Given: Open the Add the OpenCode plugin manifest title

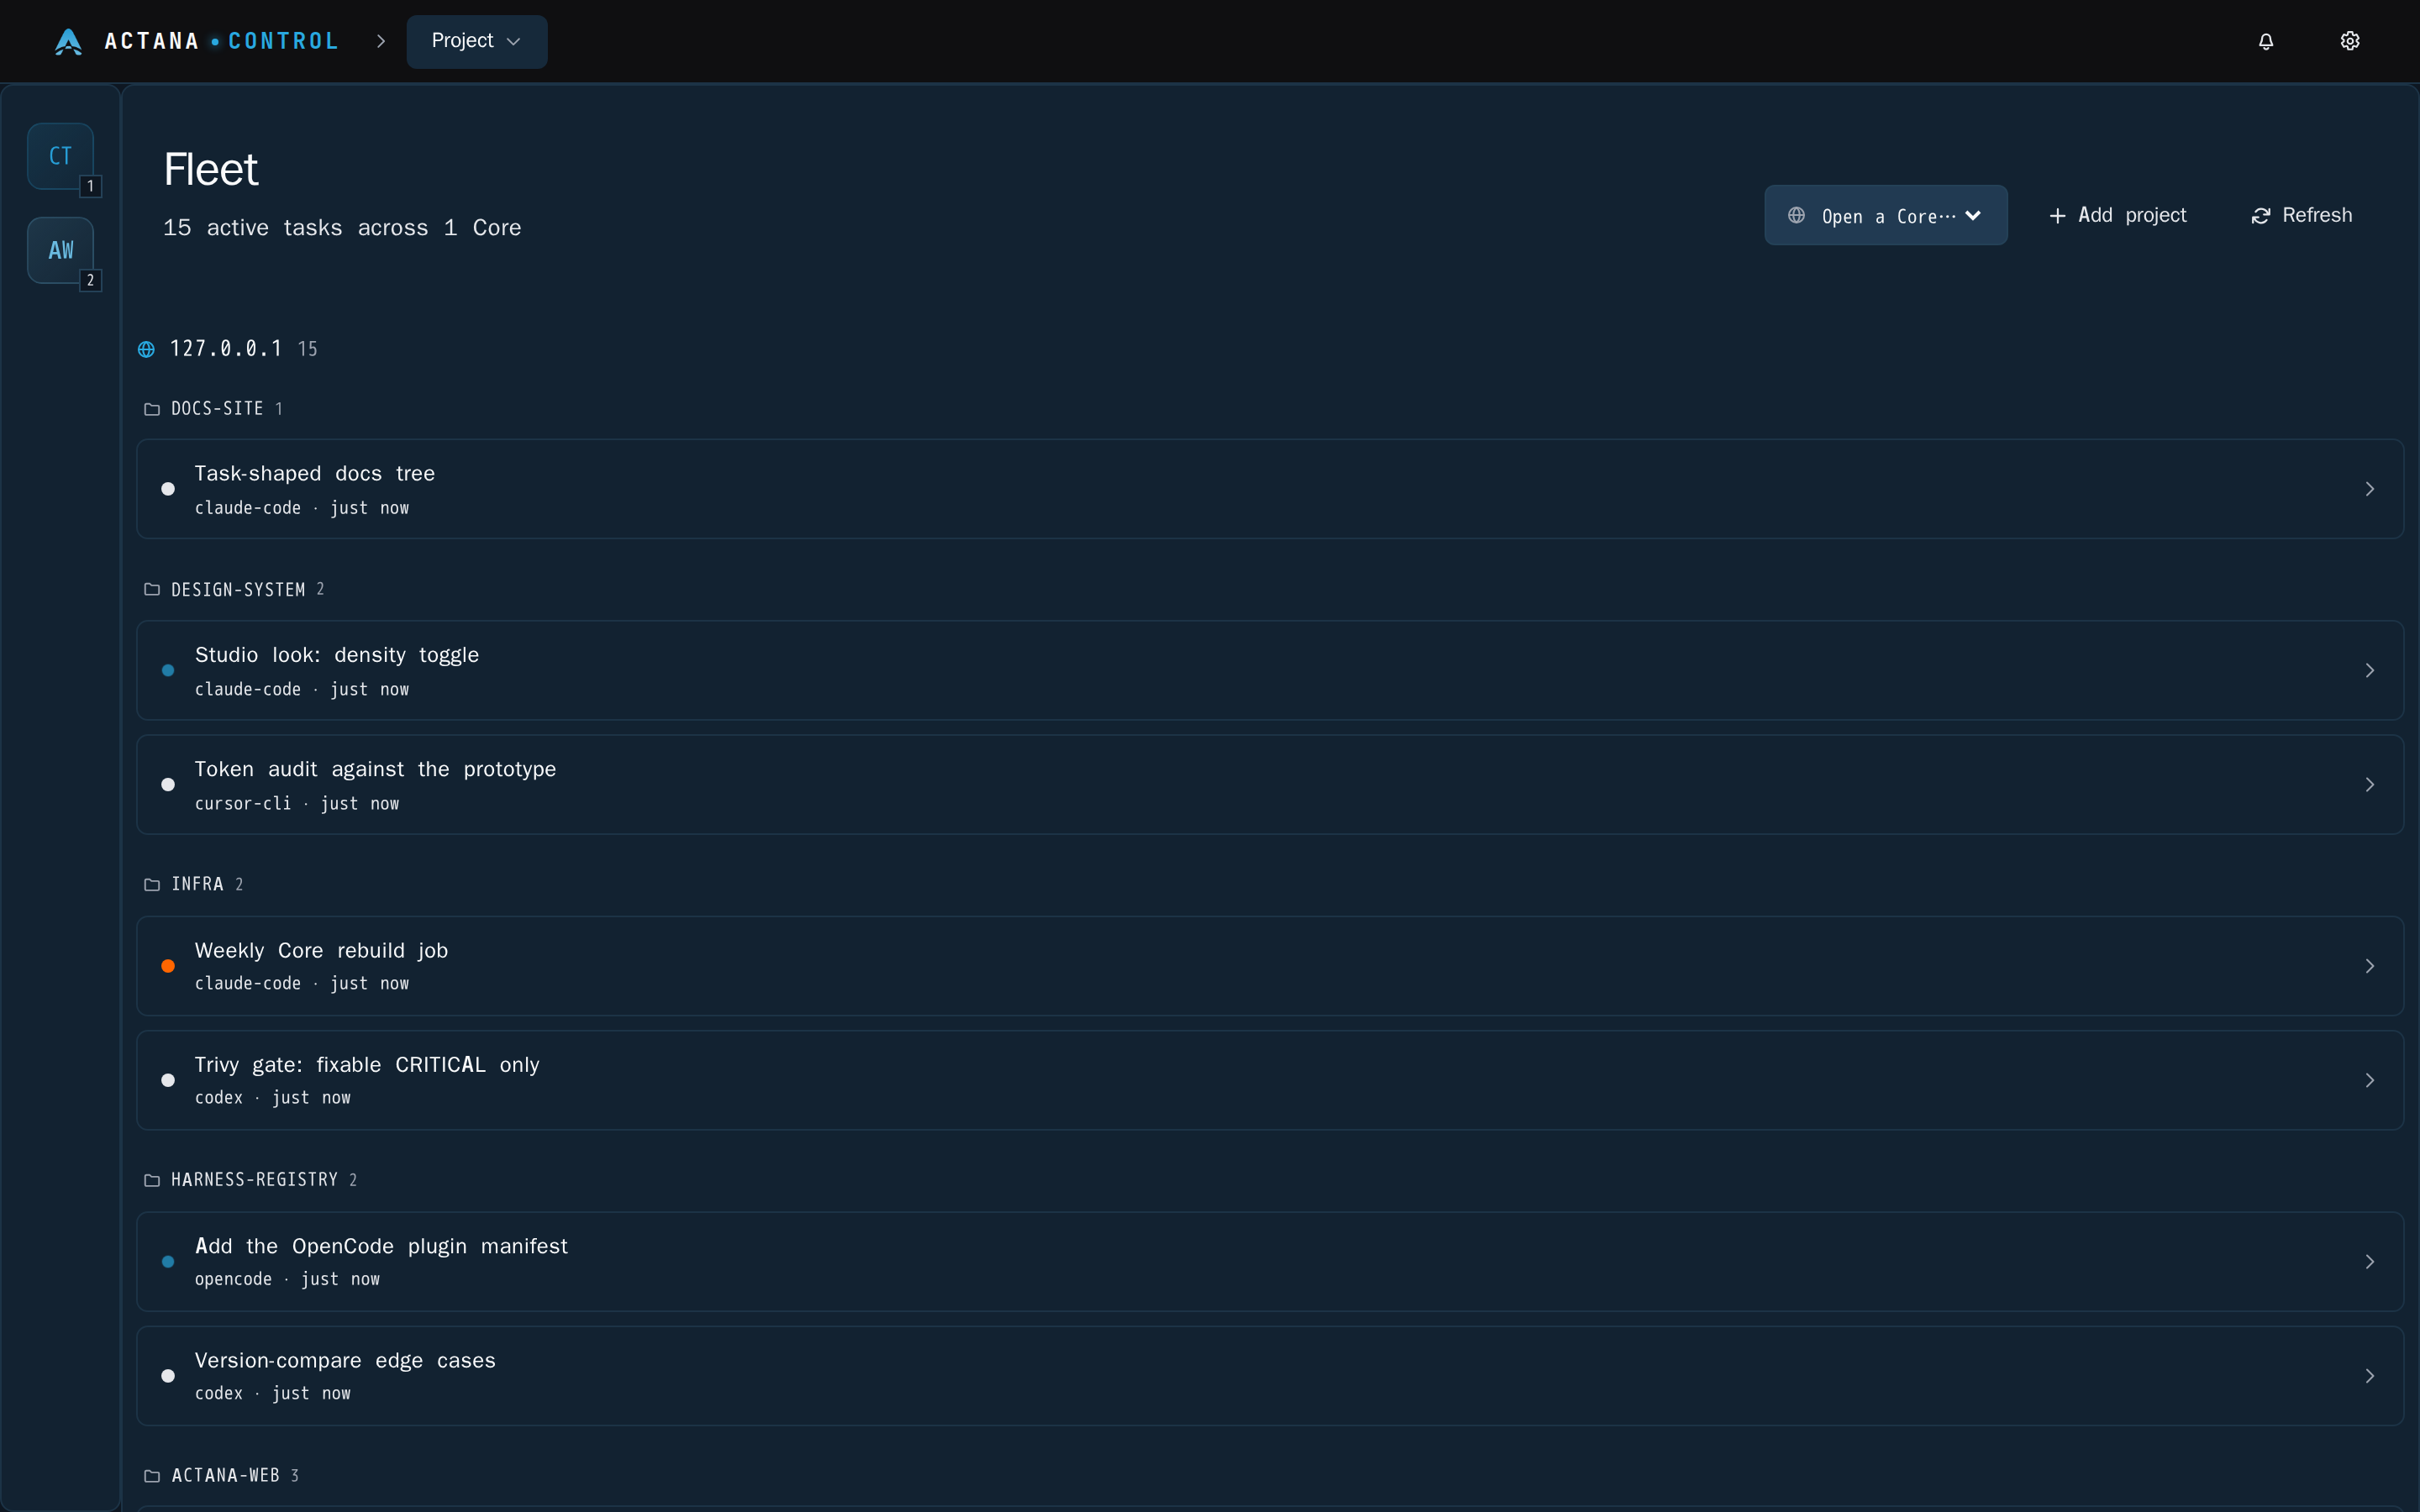Looking at the screenshot, I should [x=381, y=1246].
